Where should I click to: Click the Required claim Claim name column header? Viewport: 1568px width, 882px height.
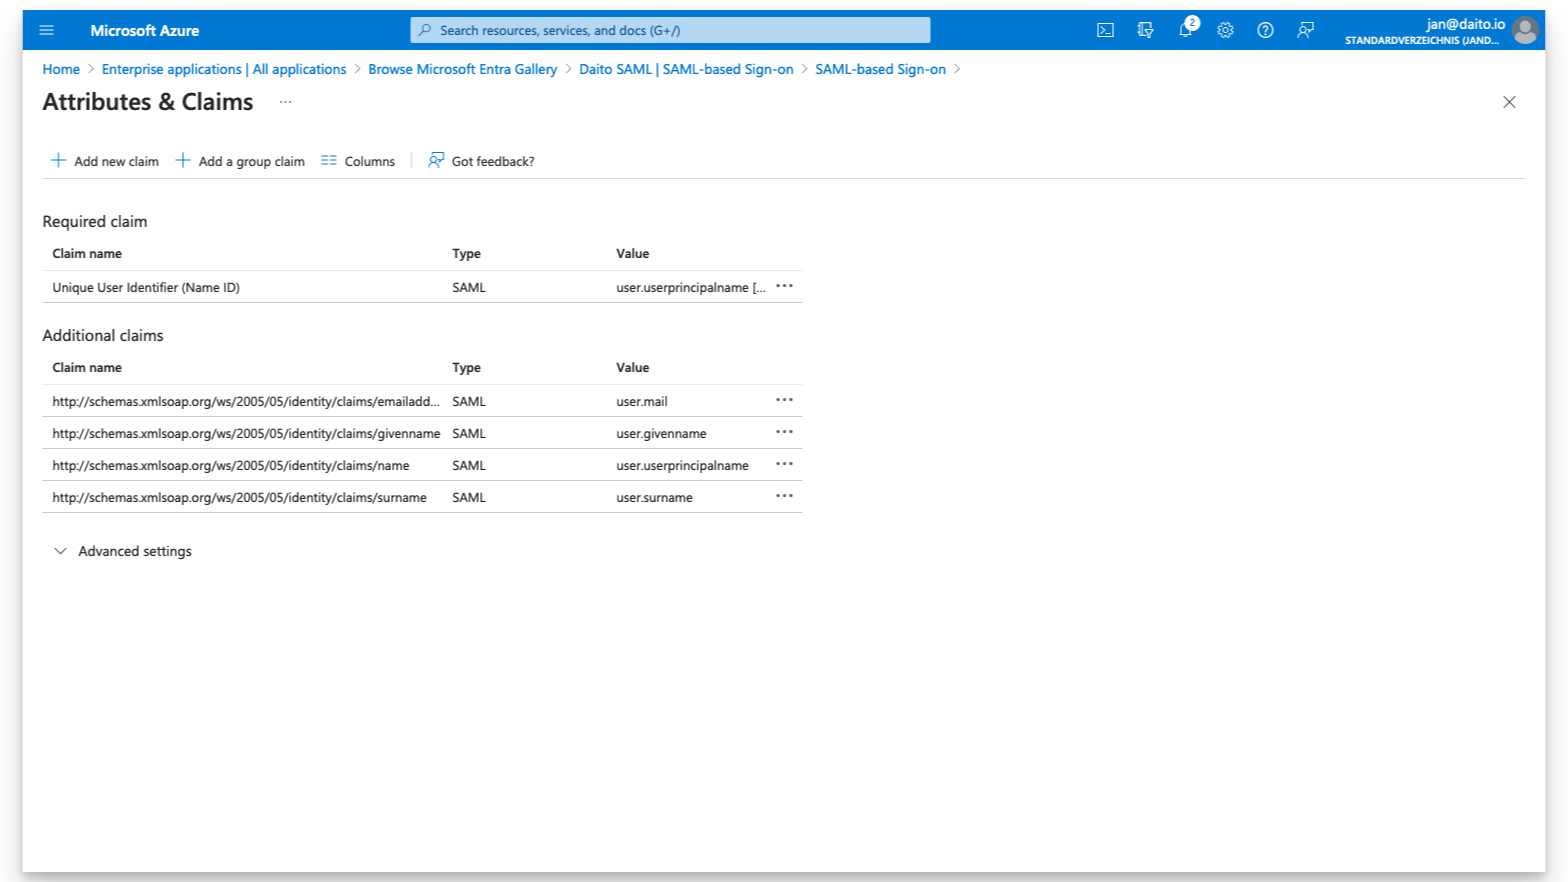point(87,253)
